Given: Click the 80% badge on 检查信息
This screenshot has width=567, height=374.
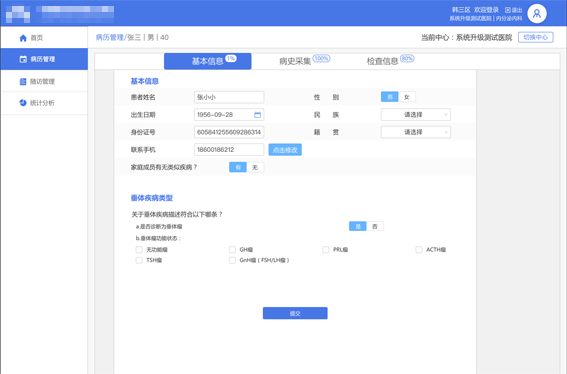Looking at the screenshot, I should [x=407, y=58].
